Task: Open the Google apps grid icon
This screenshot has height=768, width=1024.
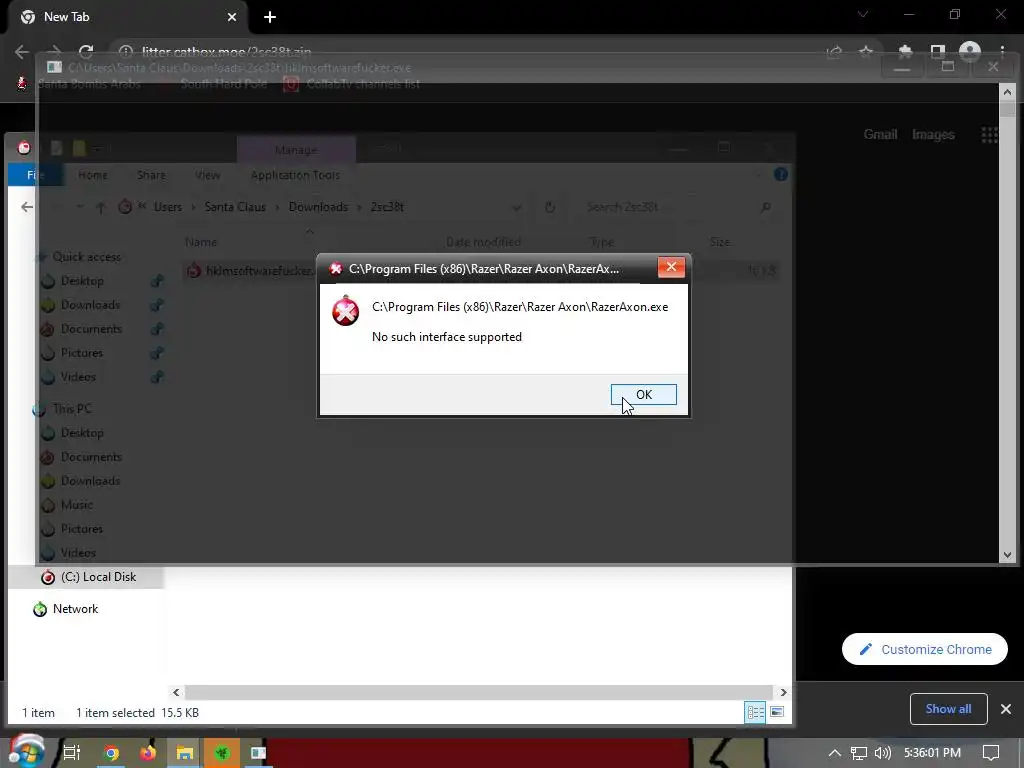Action: 989,135
